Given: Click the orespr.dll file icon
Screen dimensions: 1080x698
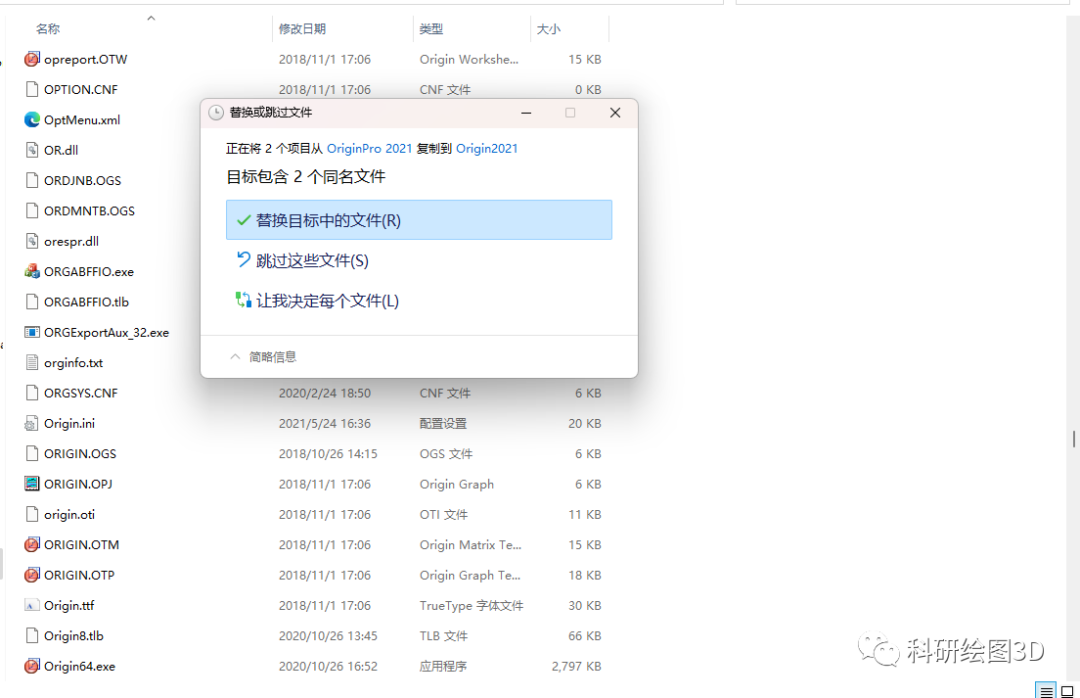Looking at the screenshot, I should (x=32, y=241).
